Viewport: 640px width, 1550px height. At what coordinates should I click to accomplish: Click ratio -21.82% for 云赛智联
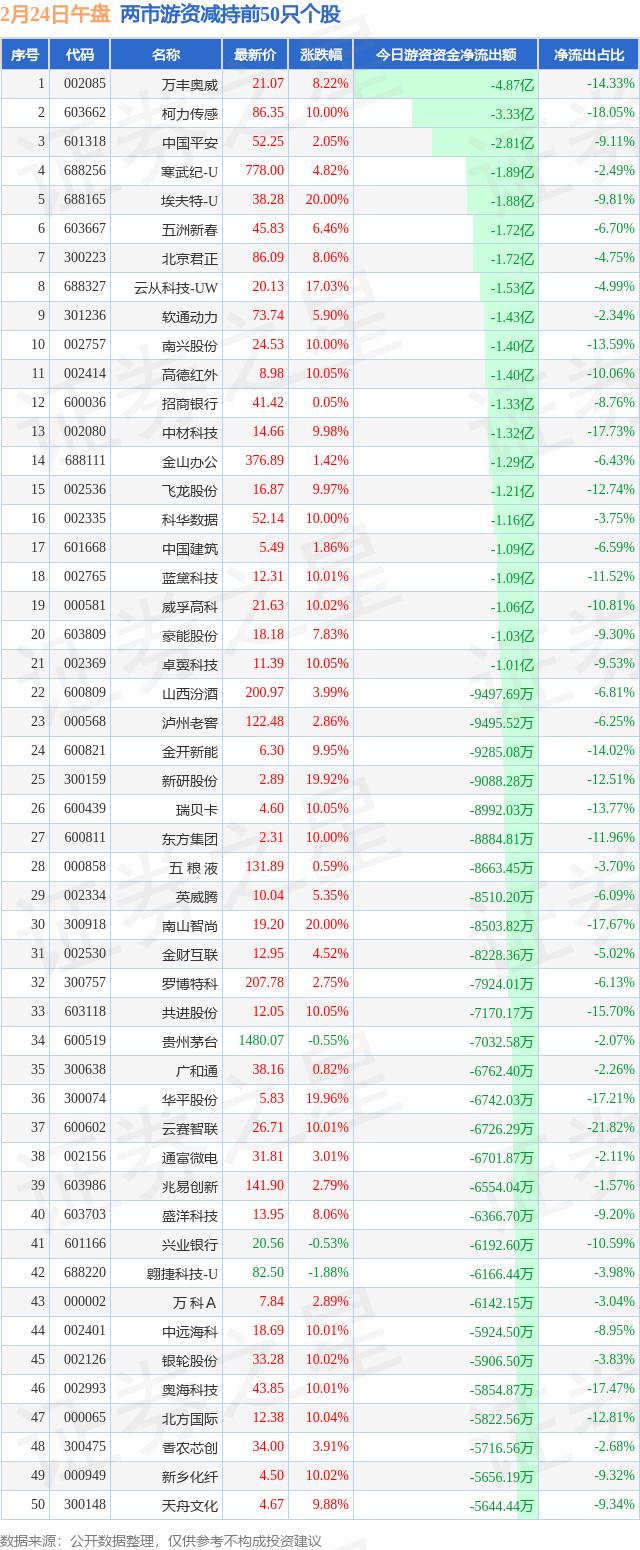click(610, 1128)
